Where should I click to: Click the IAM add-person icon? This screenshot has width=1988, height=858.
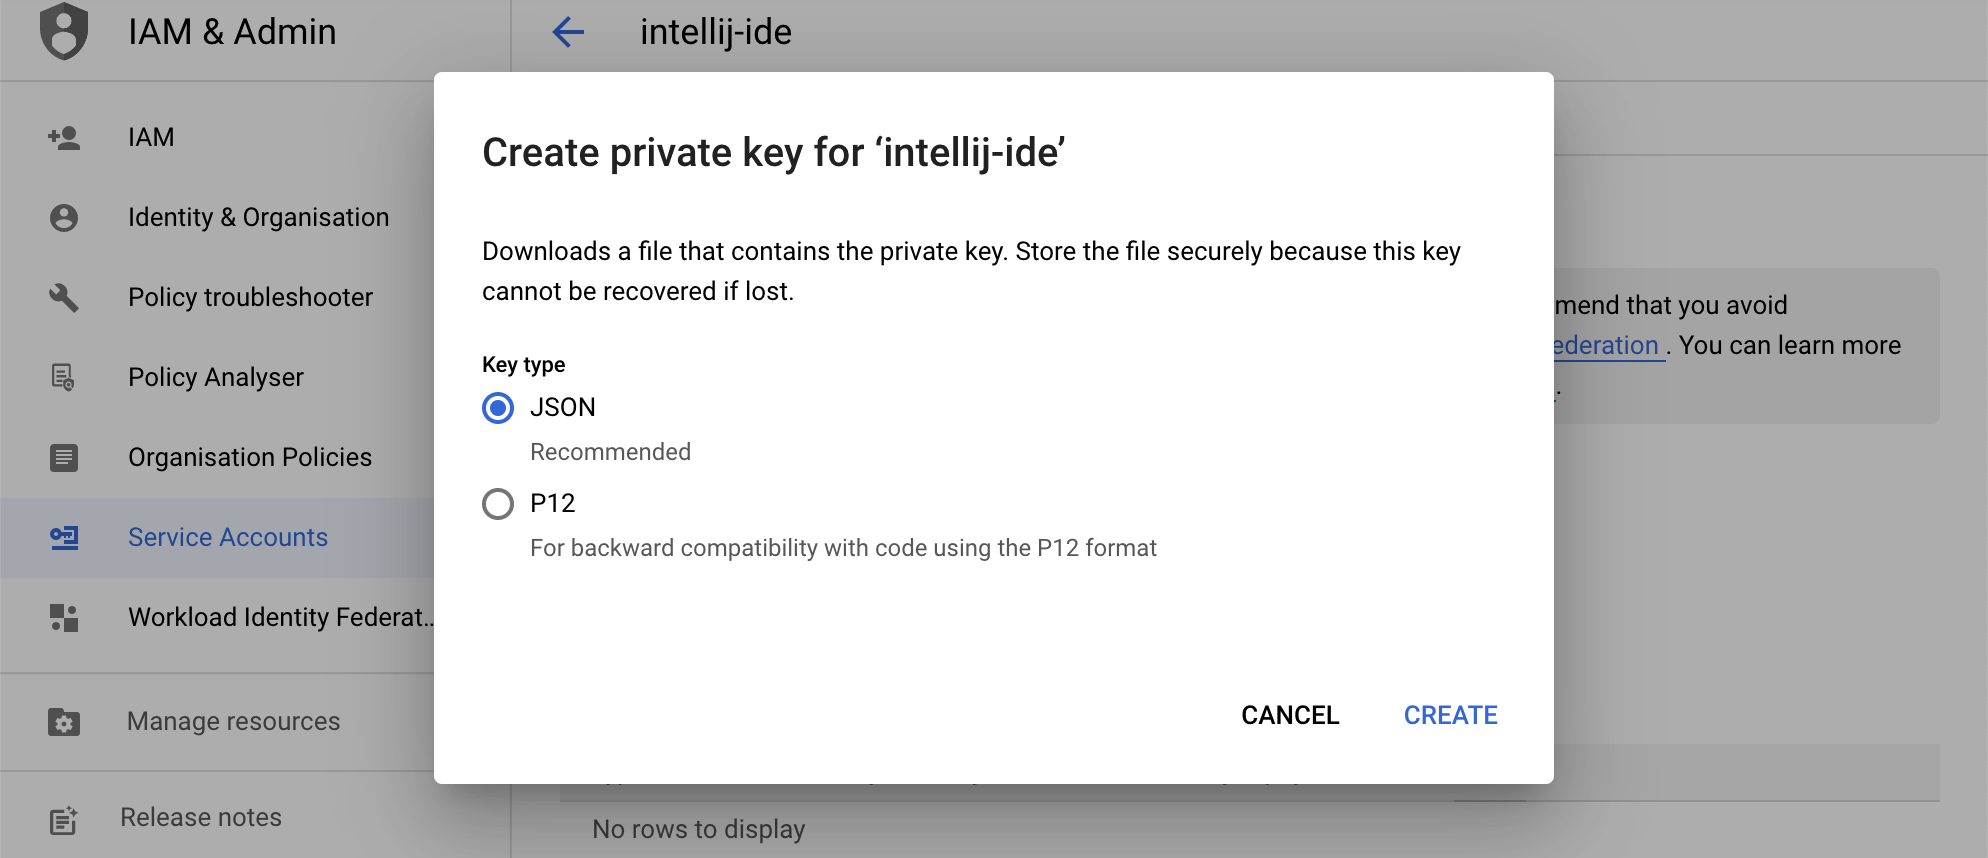[x=64, y=138]
